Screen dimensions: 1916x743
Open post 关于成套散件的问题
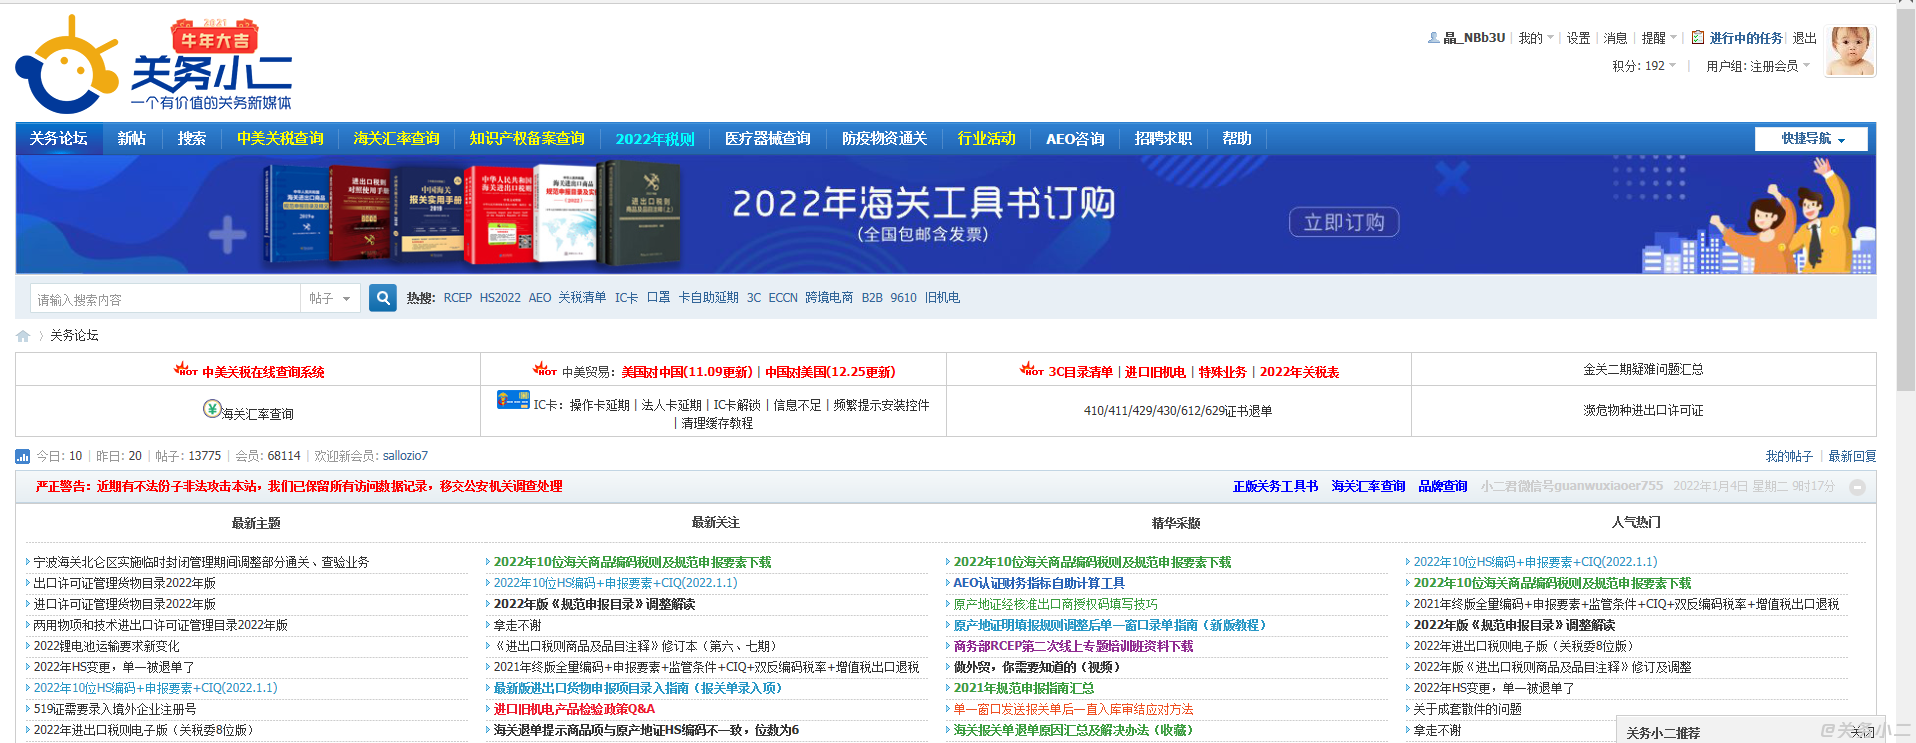pyautogui.click(x=1467, y=709)
